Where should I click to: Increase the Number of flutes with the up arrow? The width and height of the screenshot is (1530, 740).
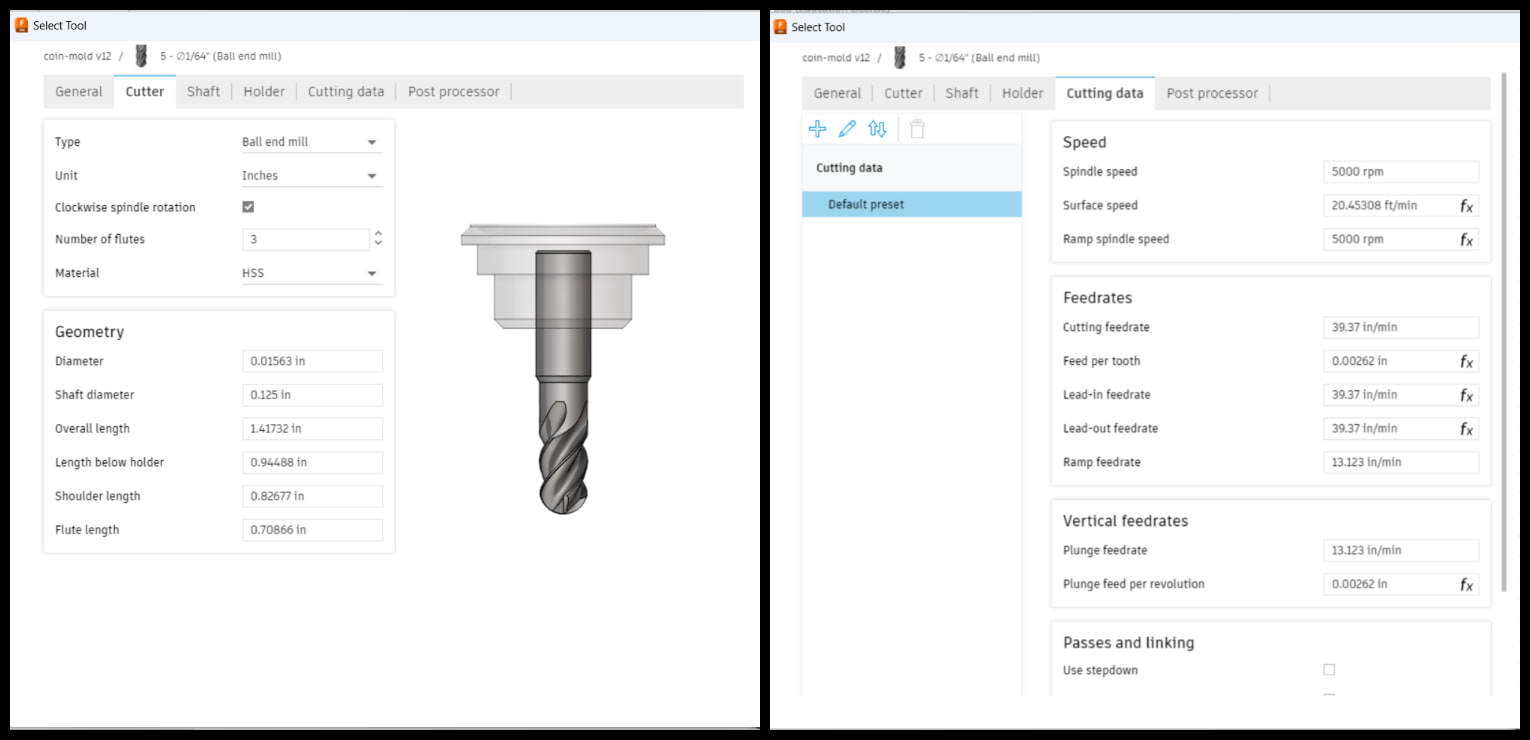point(378,234)
